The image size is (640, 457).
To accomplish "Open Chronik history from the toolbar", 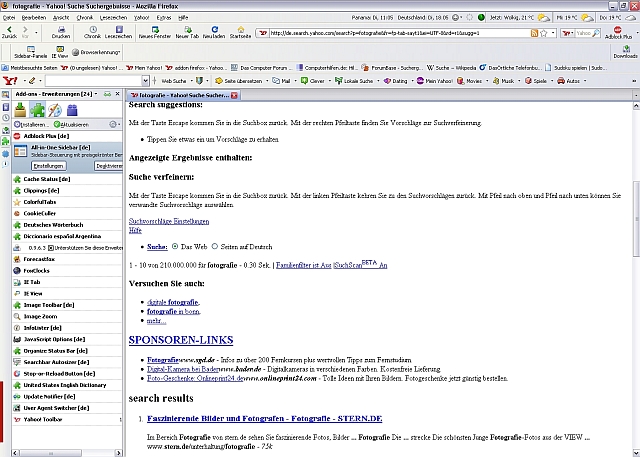I will click(x=93, y=30).
